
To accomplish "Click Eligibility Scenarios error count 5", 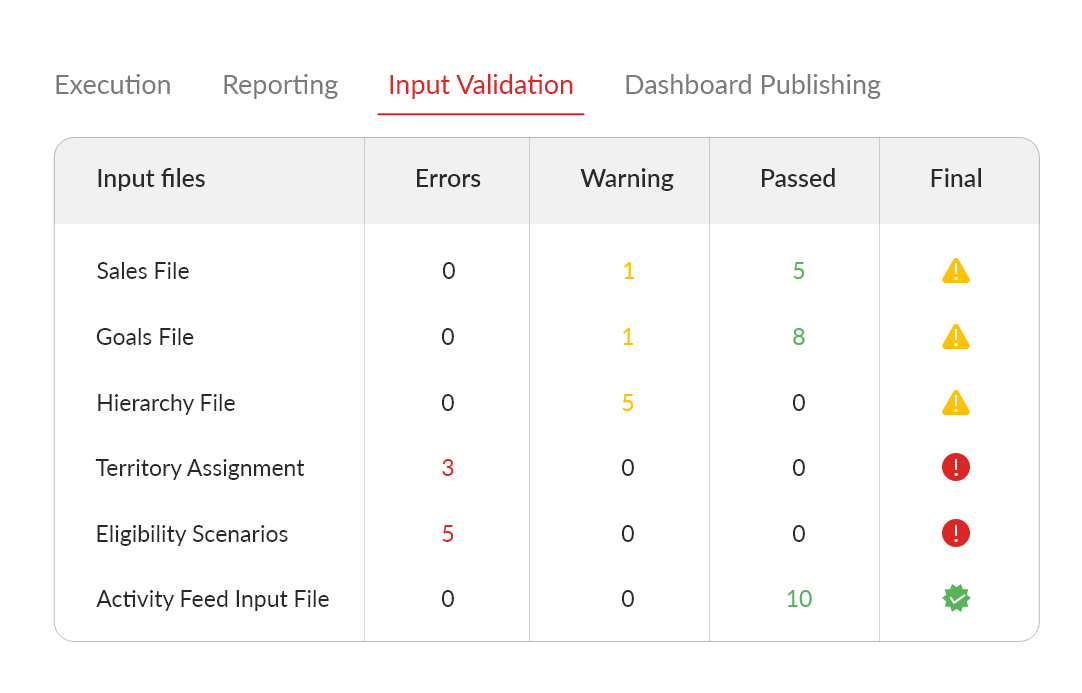I will coord(448,534).
